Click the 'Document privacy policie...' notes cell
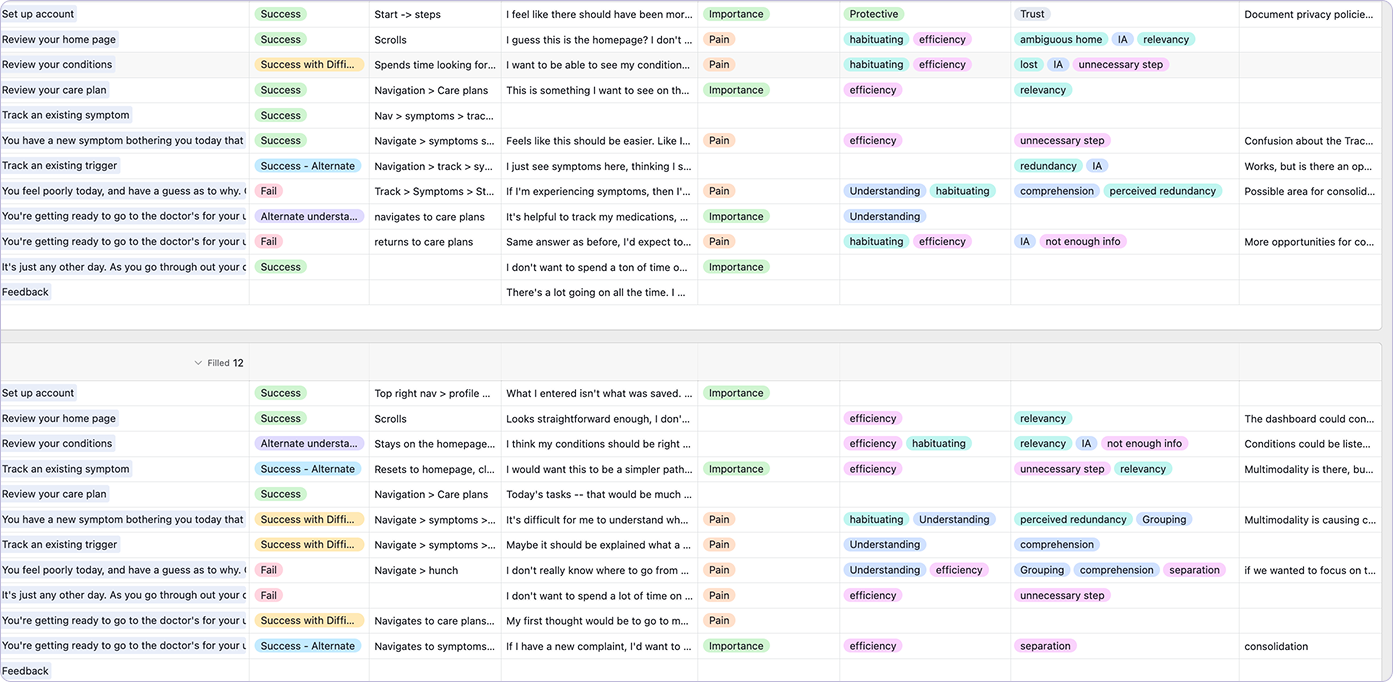 (1310, 15)
